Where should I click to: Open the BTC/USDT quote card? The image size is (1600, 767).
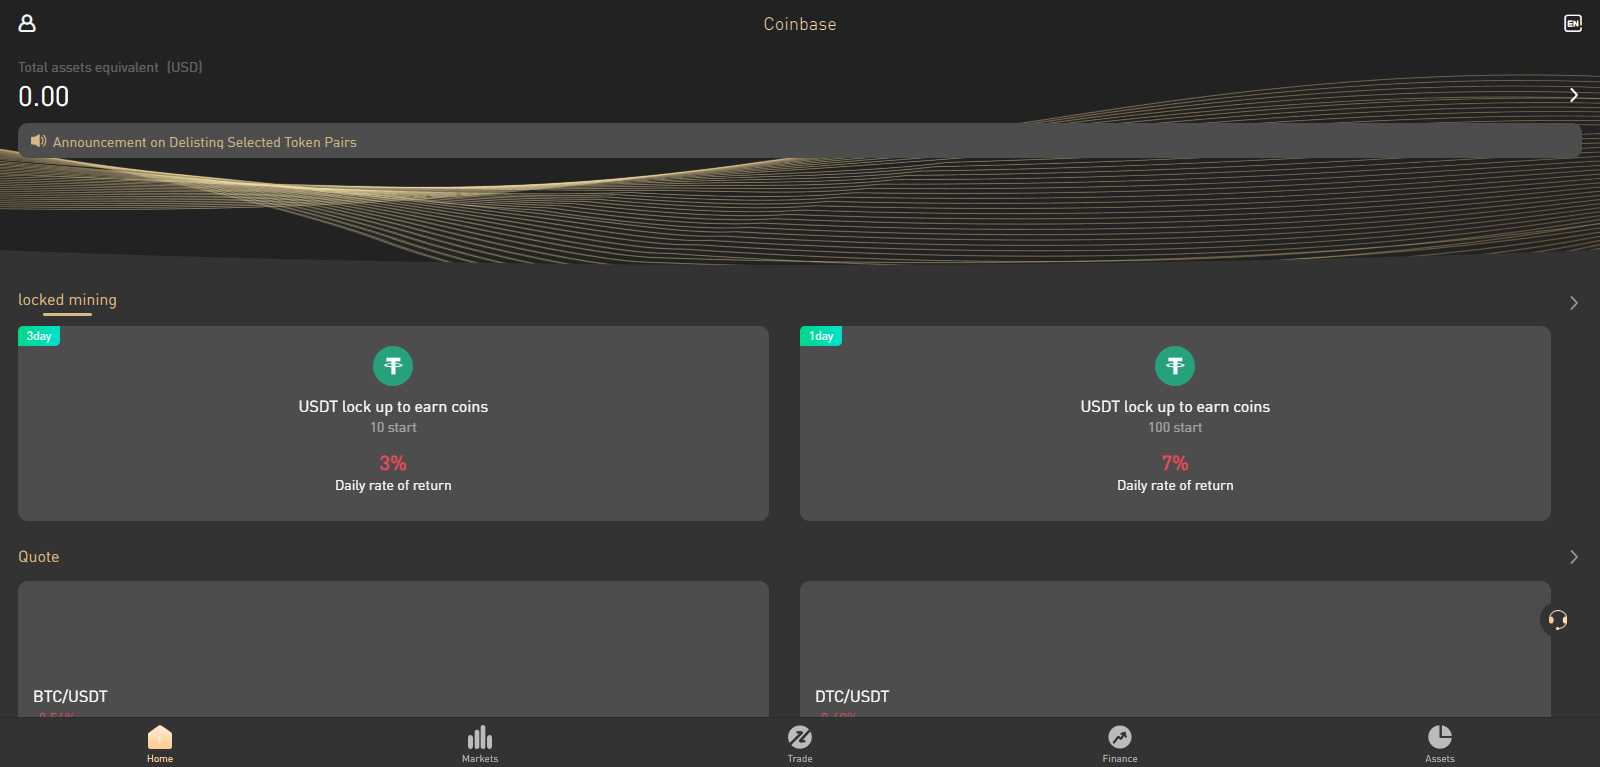pyautogui.click(x=393, y=649)
